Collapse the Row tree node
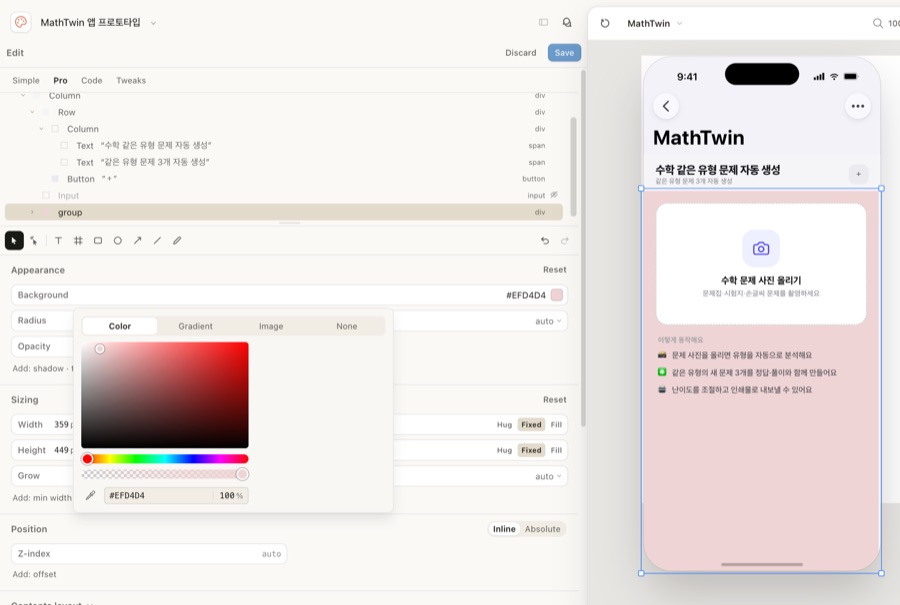900x605 pixels. click(32, 113)
